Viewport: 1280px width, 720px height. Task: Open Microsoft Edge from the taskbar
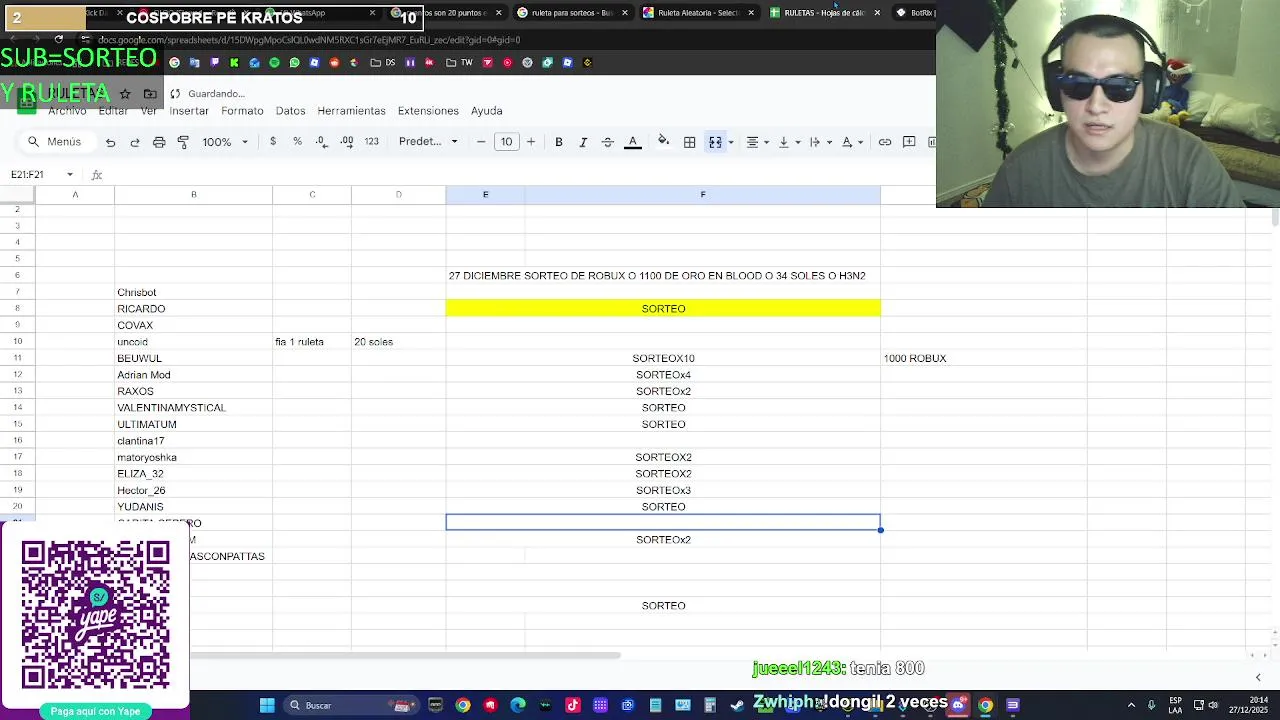click(x=518, y=706)
